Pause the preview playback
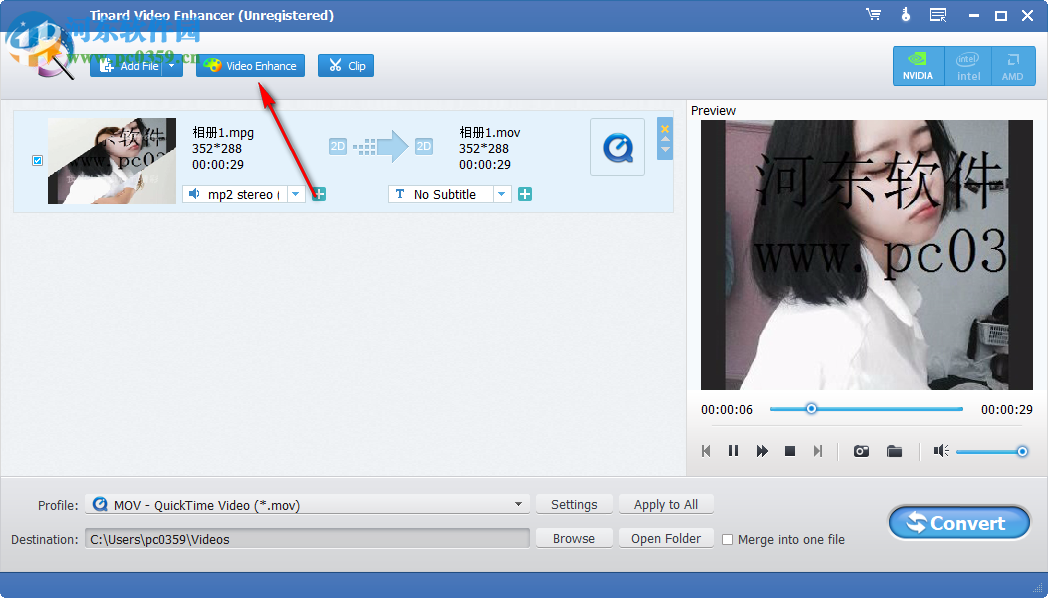Viewport: 1048px width, 598px height. [733, 451]
